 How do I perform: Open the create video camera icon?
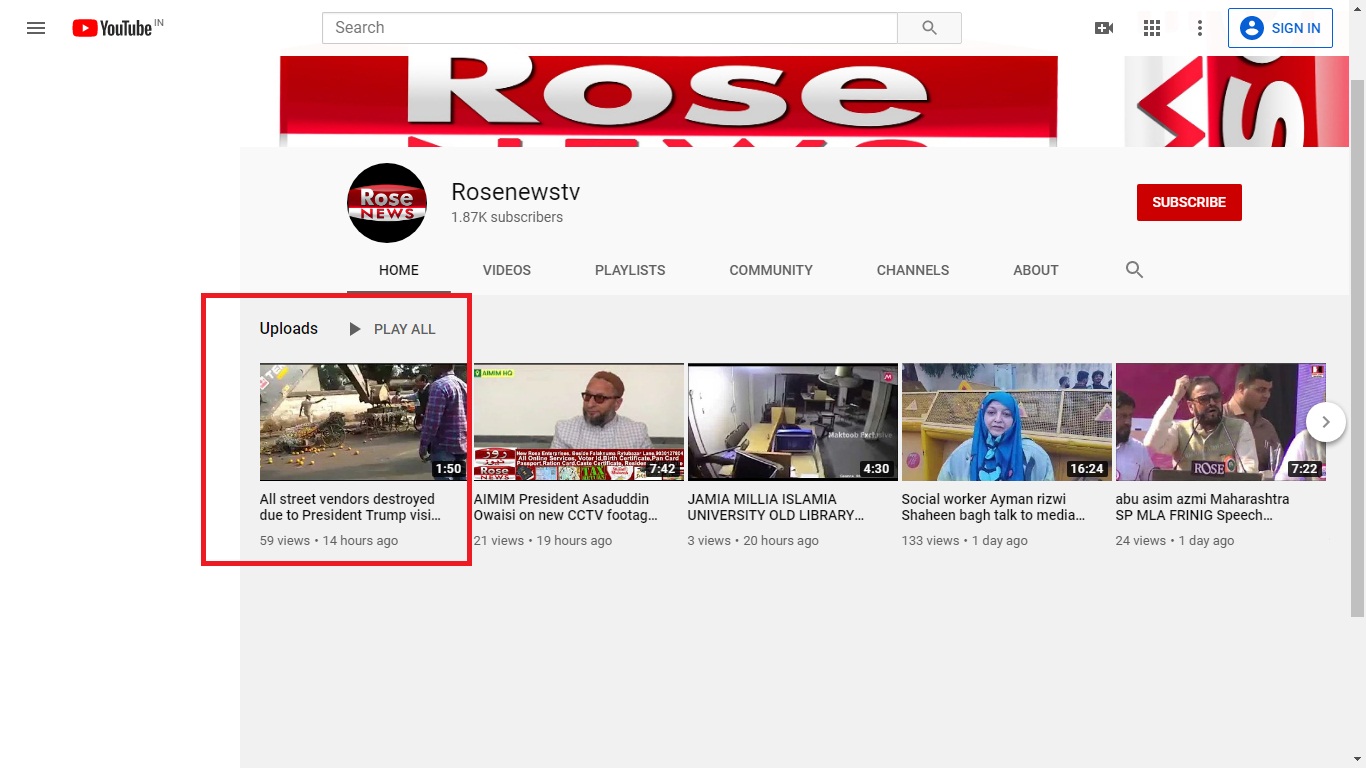pyautogui.click(x=1104, y=28)
